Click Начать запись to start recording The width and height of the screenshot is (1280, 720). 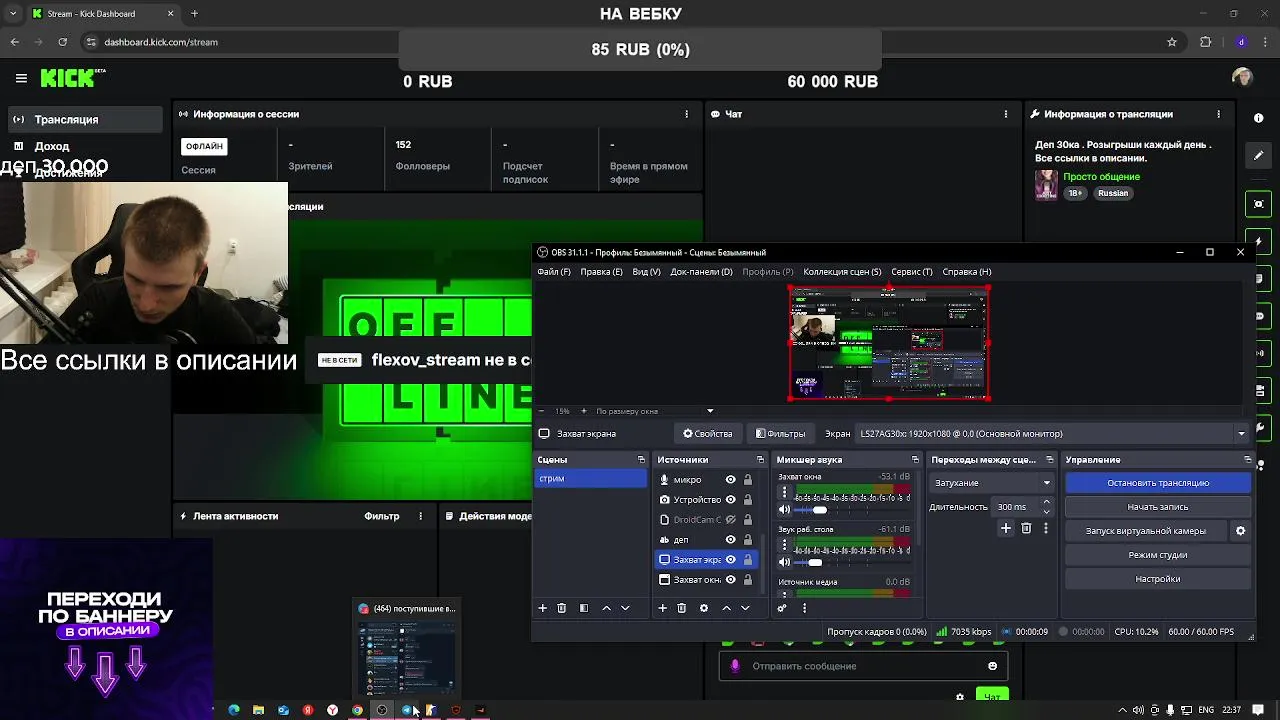tap(1158, 507)
